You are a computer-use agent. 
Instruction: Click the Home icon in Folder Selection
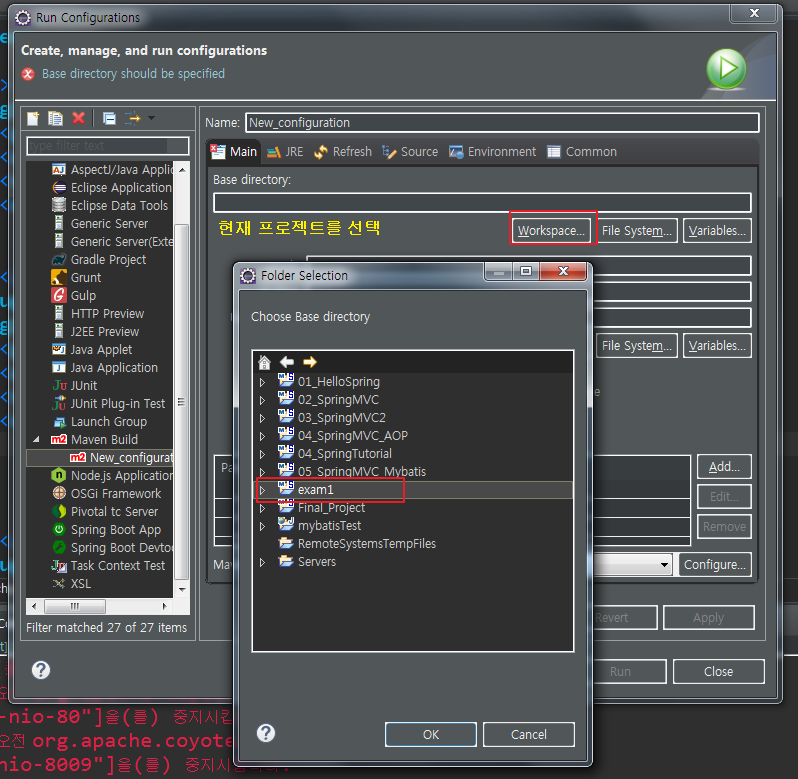tap(264, 362)
